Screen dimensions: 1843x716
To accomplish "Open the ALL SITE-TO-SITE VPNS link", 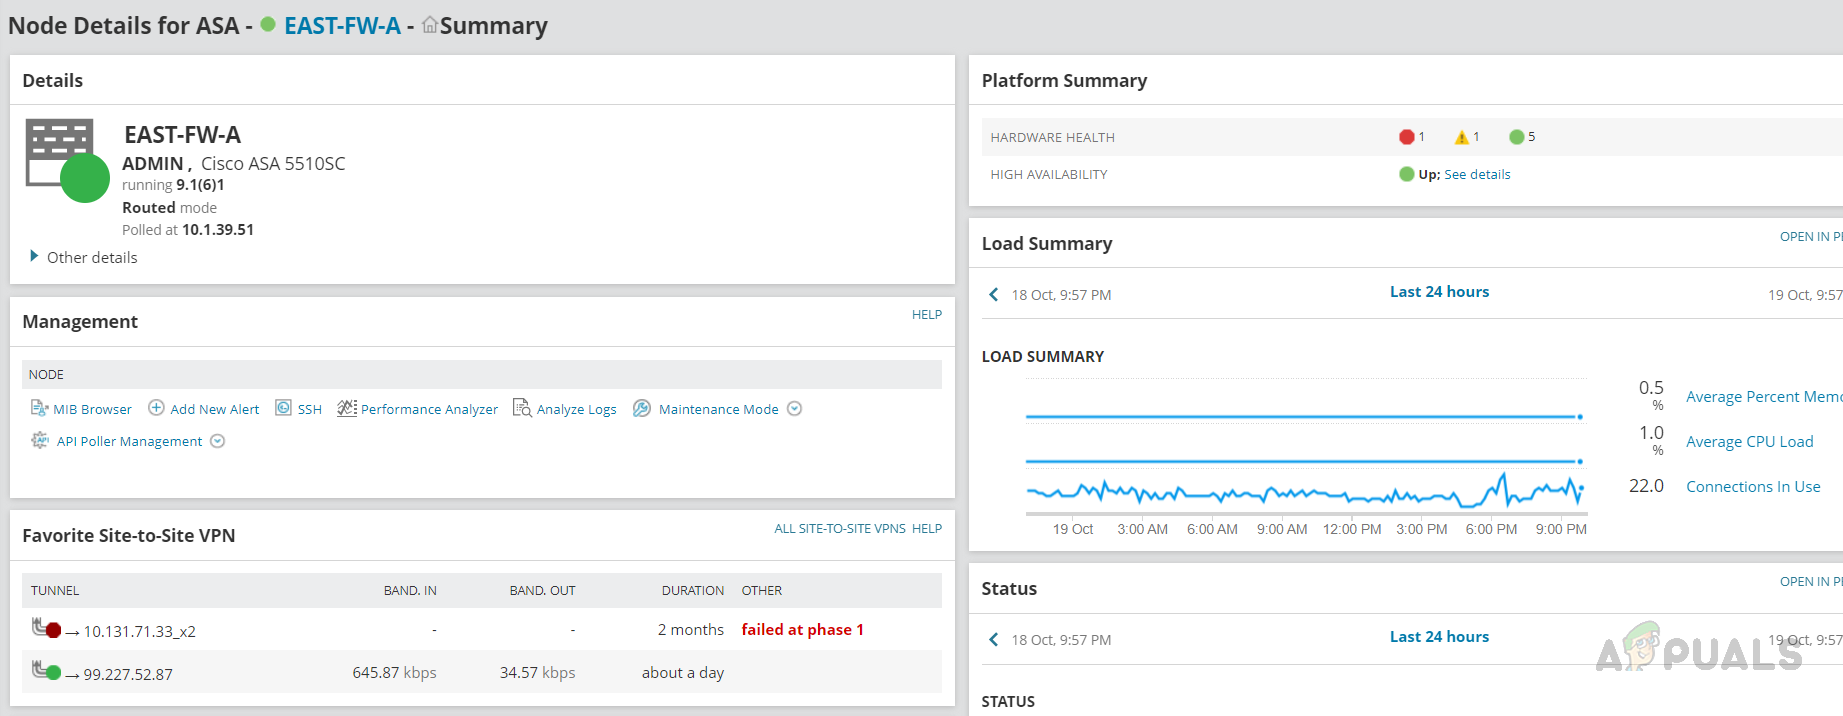I will [839, 528].
